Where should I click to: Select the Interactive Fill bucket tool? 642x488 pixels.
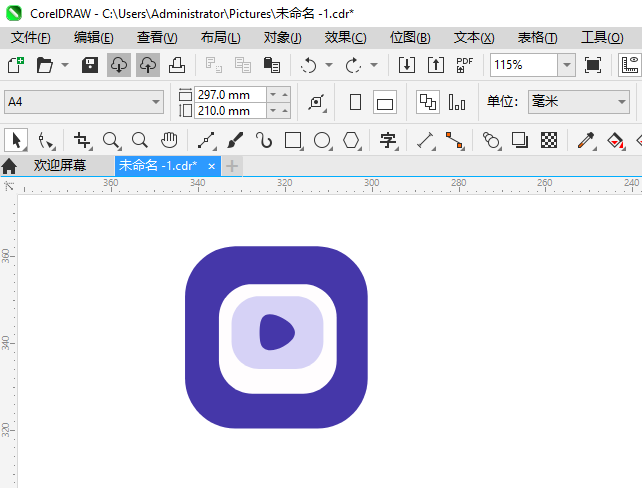point(615,140)
